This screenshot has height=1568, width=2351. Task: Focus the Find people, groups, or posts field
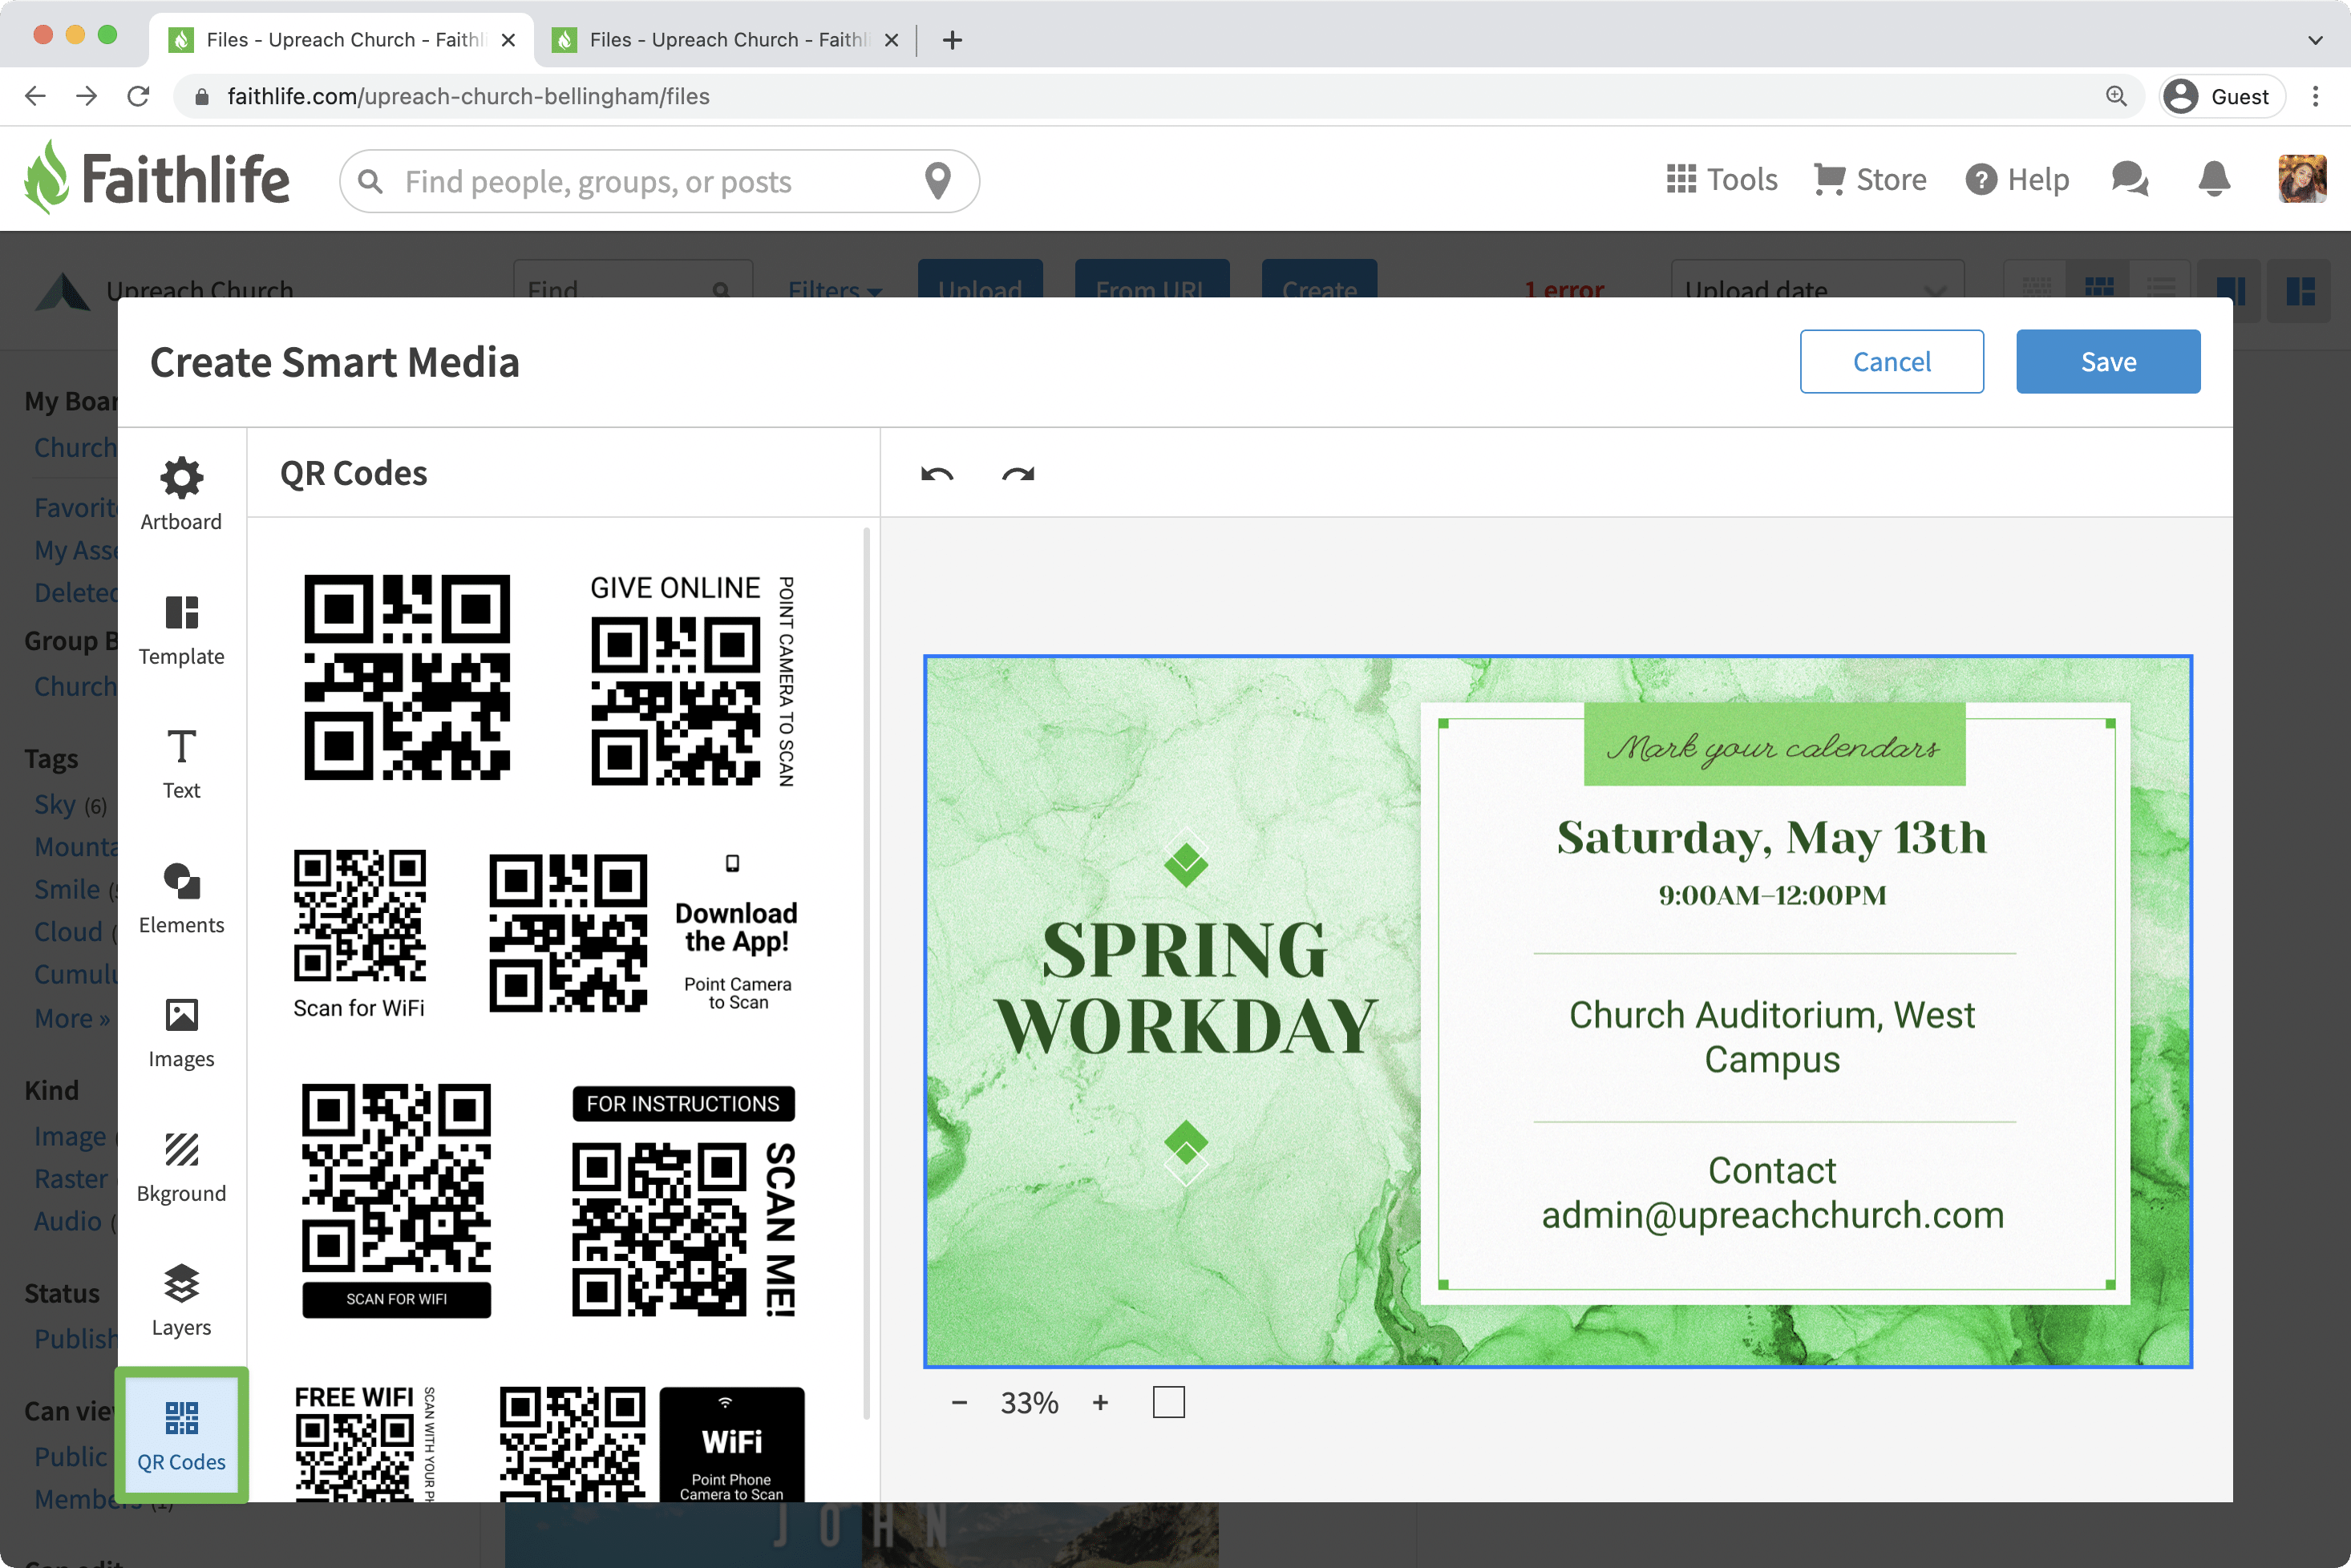659,181
